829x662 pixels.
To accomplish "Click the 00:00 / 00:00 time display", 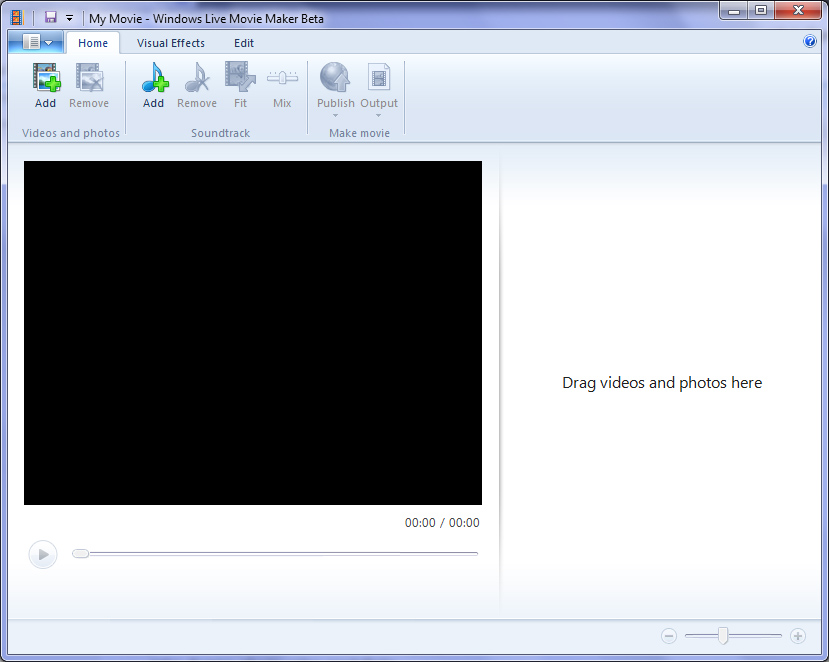I will 442,522.
